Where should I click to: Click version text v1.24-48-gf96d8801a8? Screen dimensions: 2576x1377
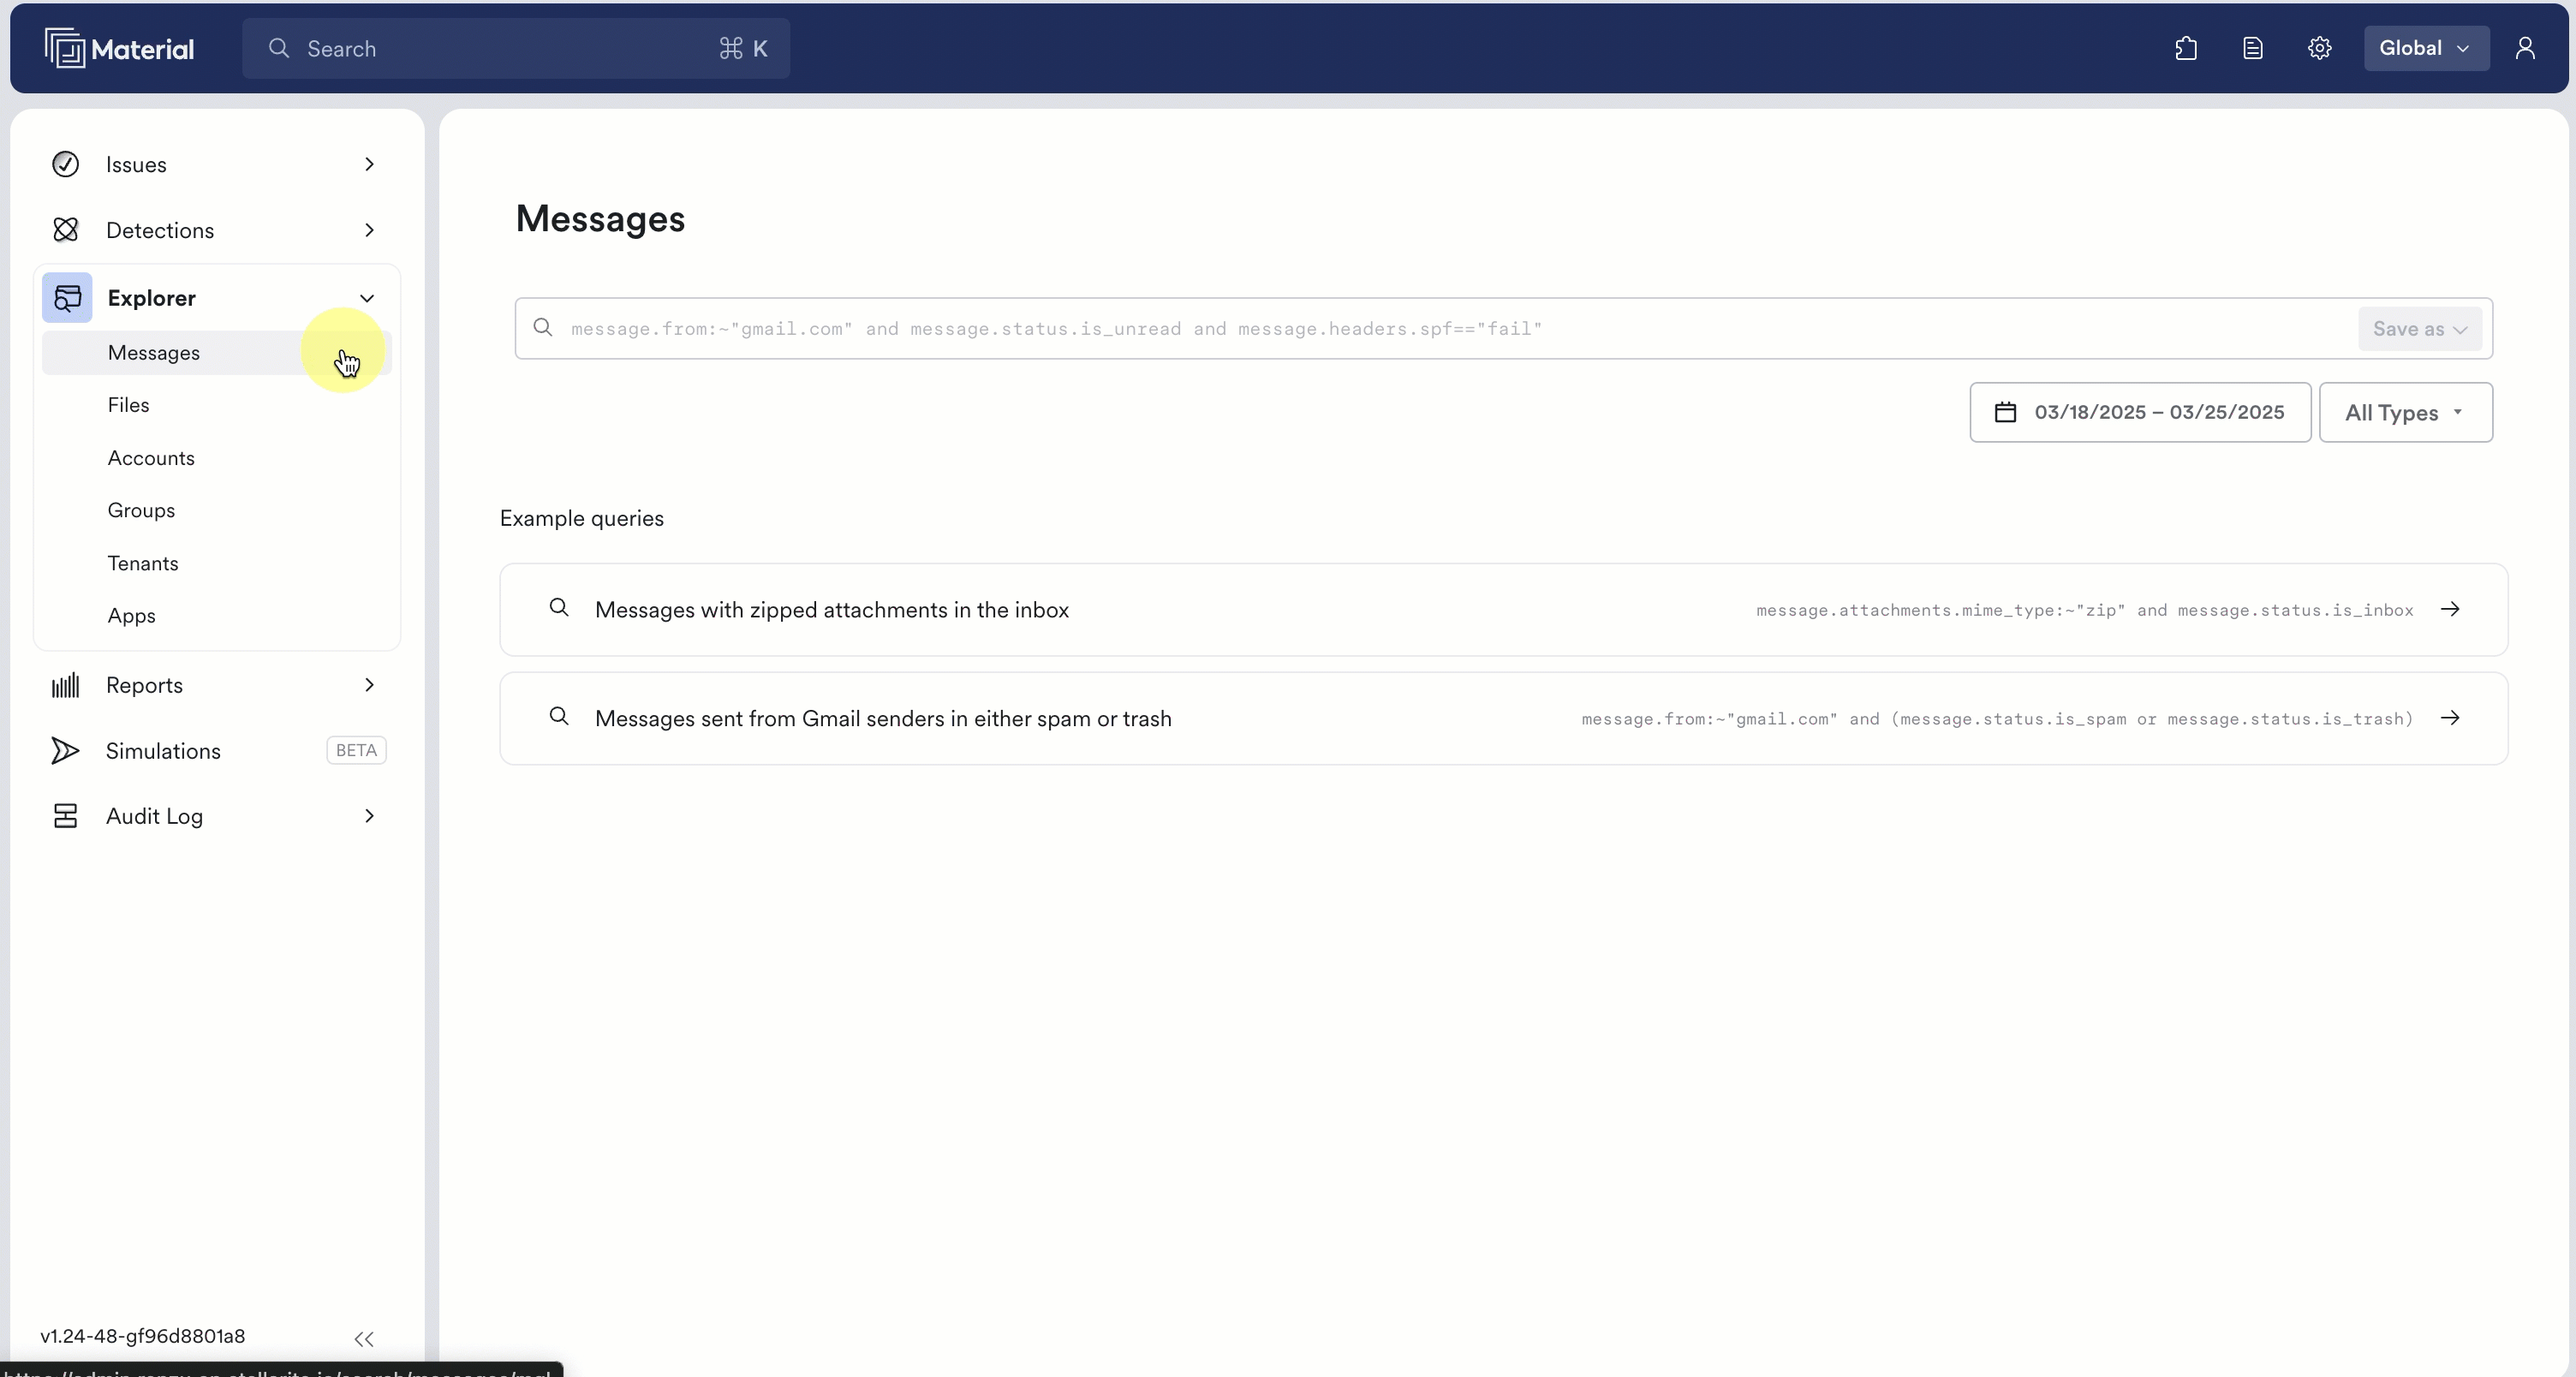coord(143,1336)
